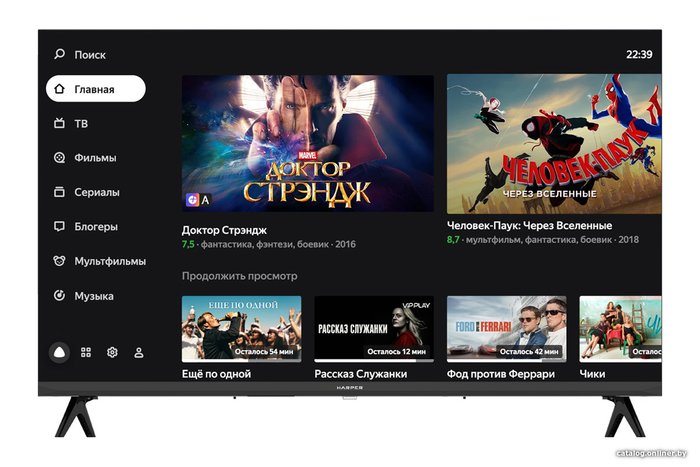
Task: Click the search magnifier icon
Action: pos(59,54)
